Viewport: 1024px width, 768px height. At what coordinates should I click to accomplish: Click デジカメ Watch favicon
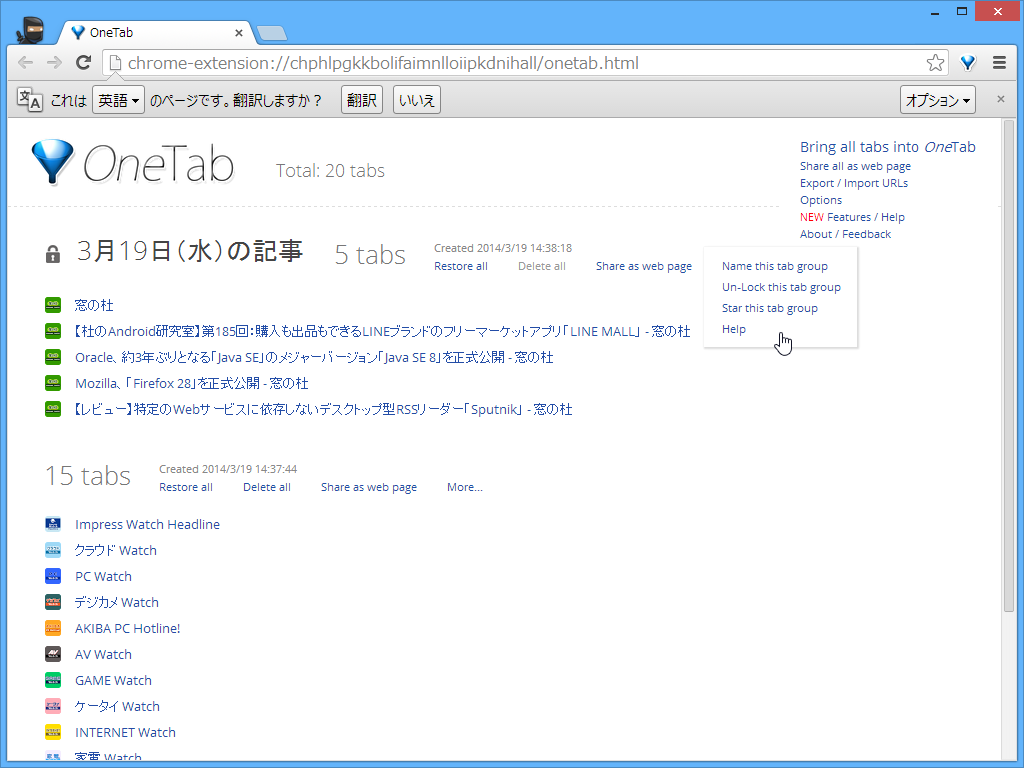(53, 602)
